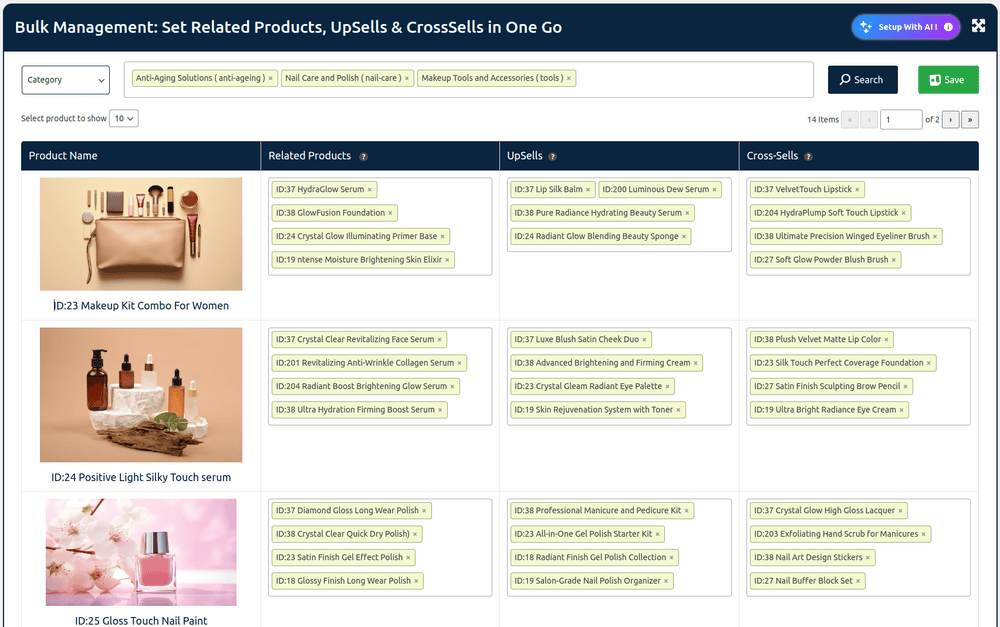
Task: Click the magnifier icon on Search button
Action: 843,79
